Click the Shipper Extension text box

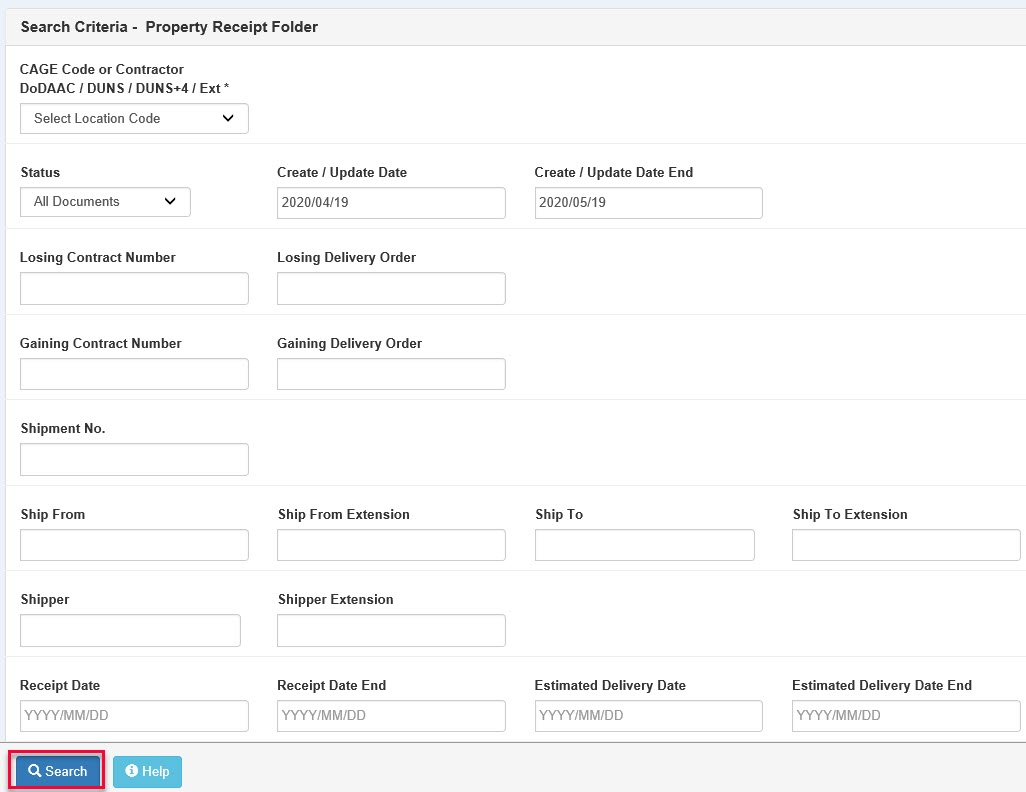[x=391, y=630]
